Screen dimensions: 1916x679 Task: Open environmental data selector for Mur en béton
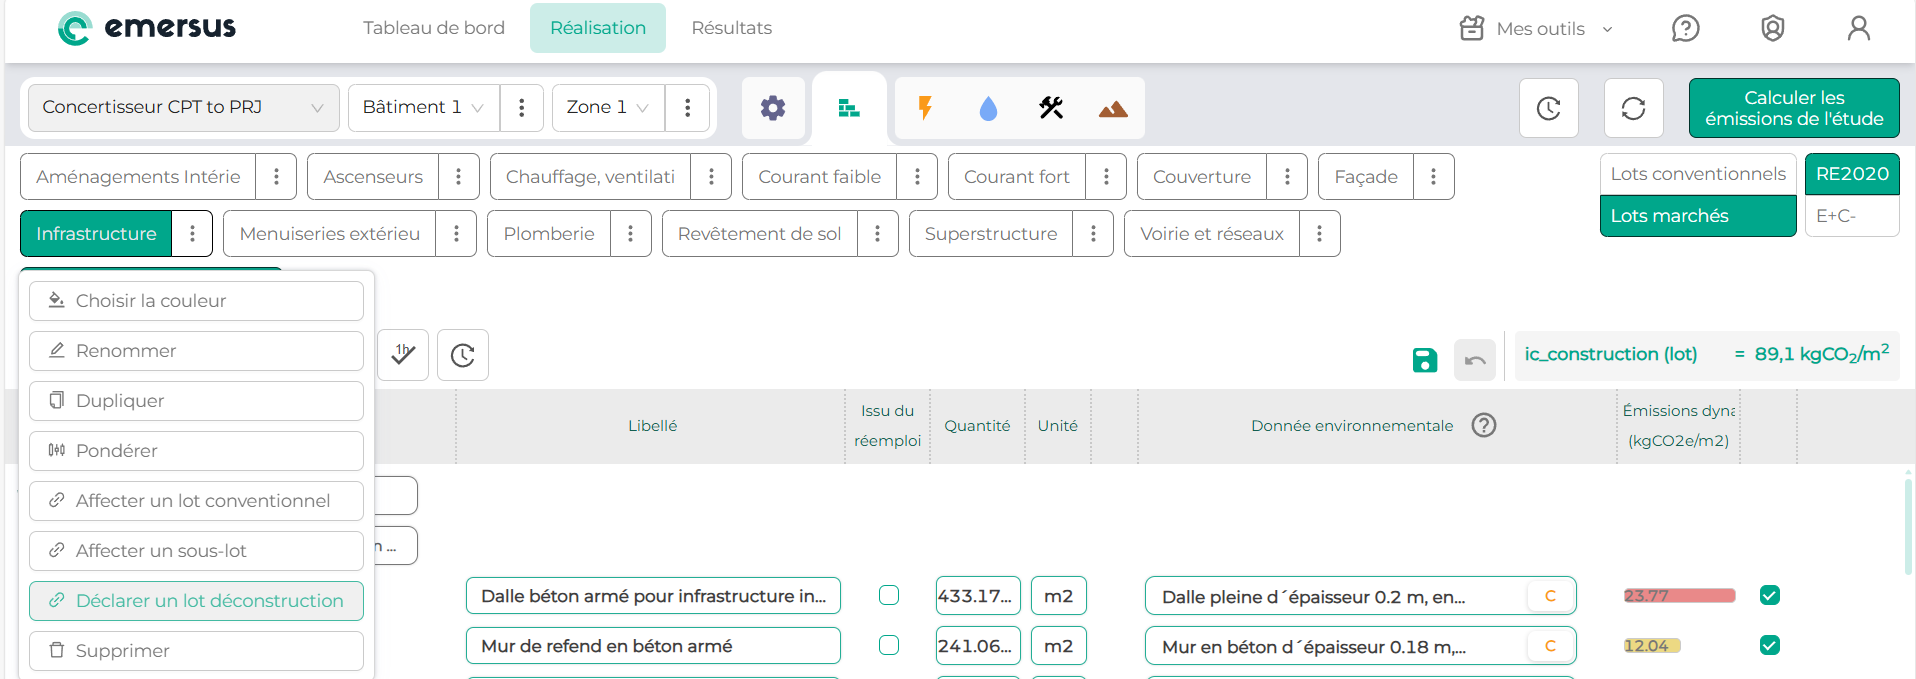coord(1361,646)
